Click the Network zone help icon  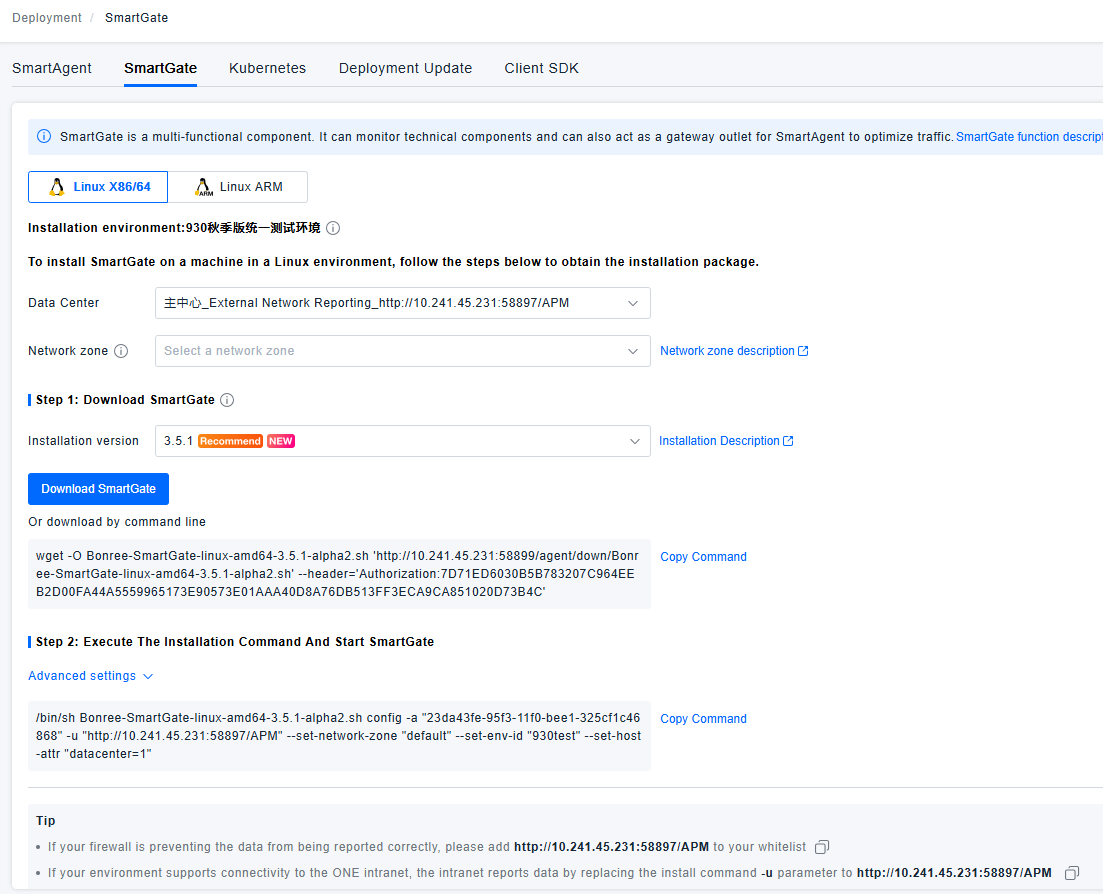tap(121, 351)
